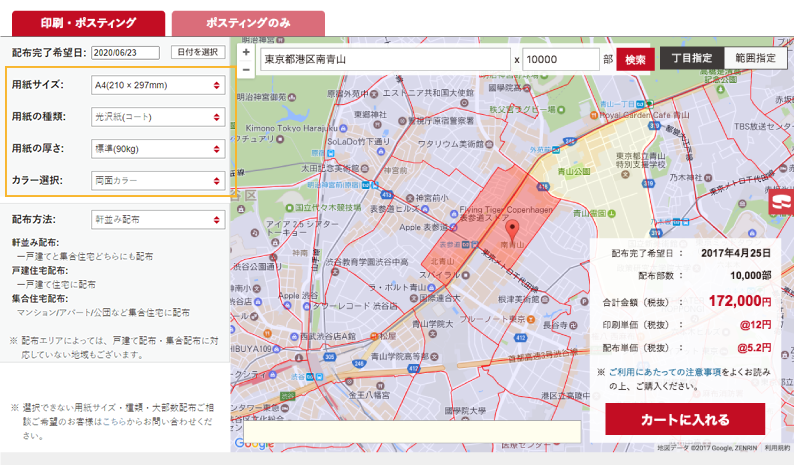Click the Flying Tiger Copenhagen map marker

pos(452,209)
